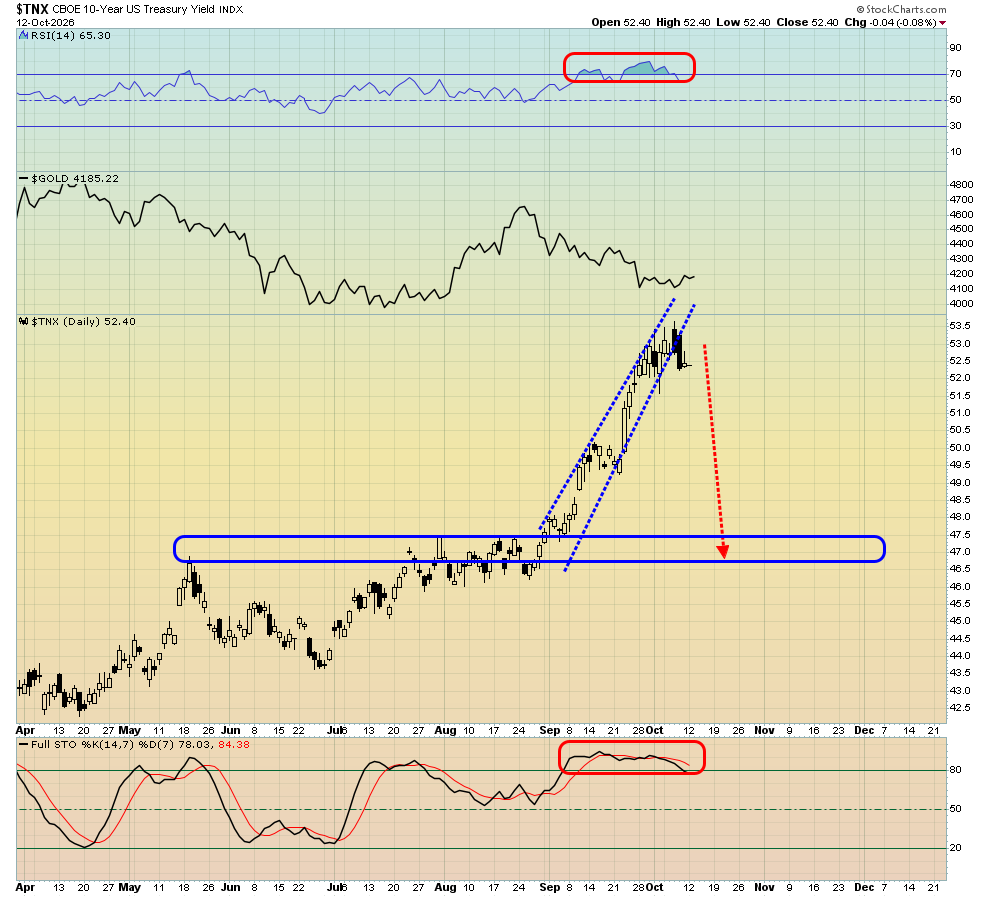
Task: Click 'Apr' on the date axis under the stochastic panel
Action: (x=25, y=887)
